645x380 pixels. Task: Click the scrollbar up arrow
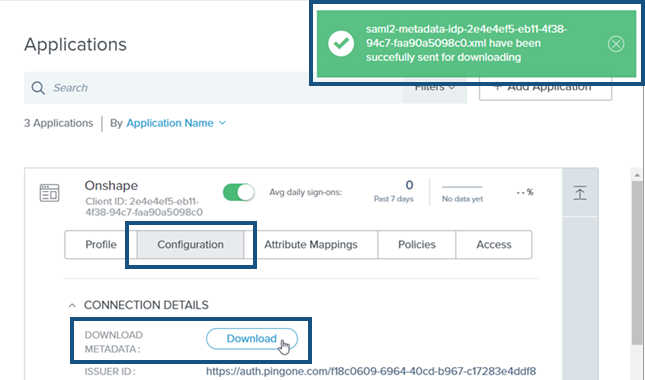click(x=637, y=175)
